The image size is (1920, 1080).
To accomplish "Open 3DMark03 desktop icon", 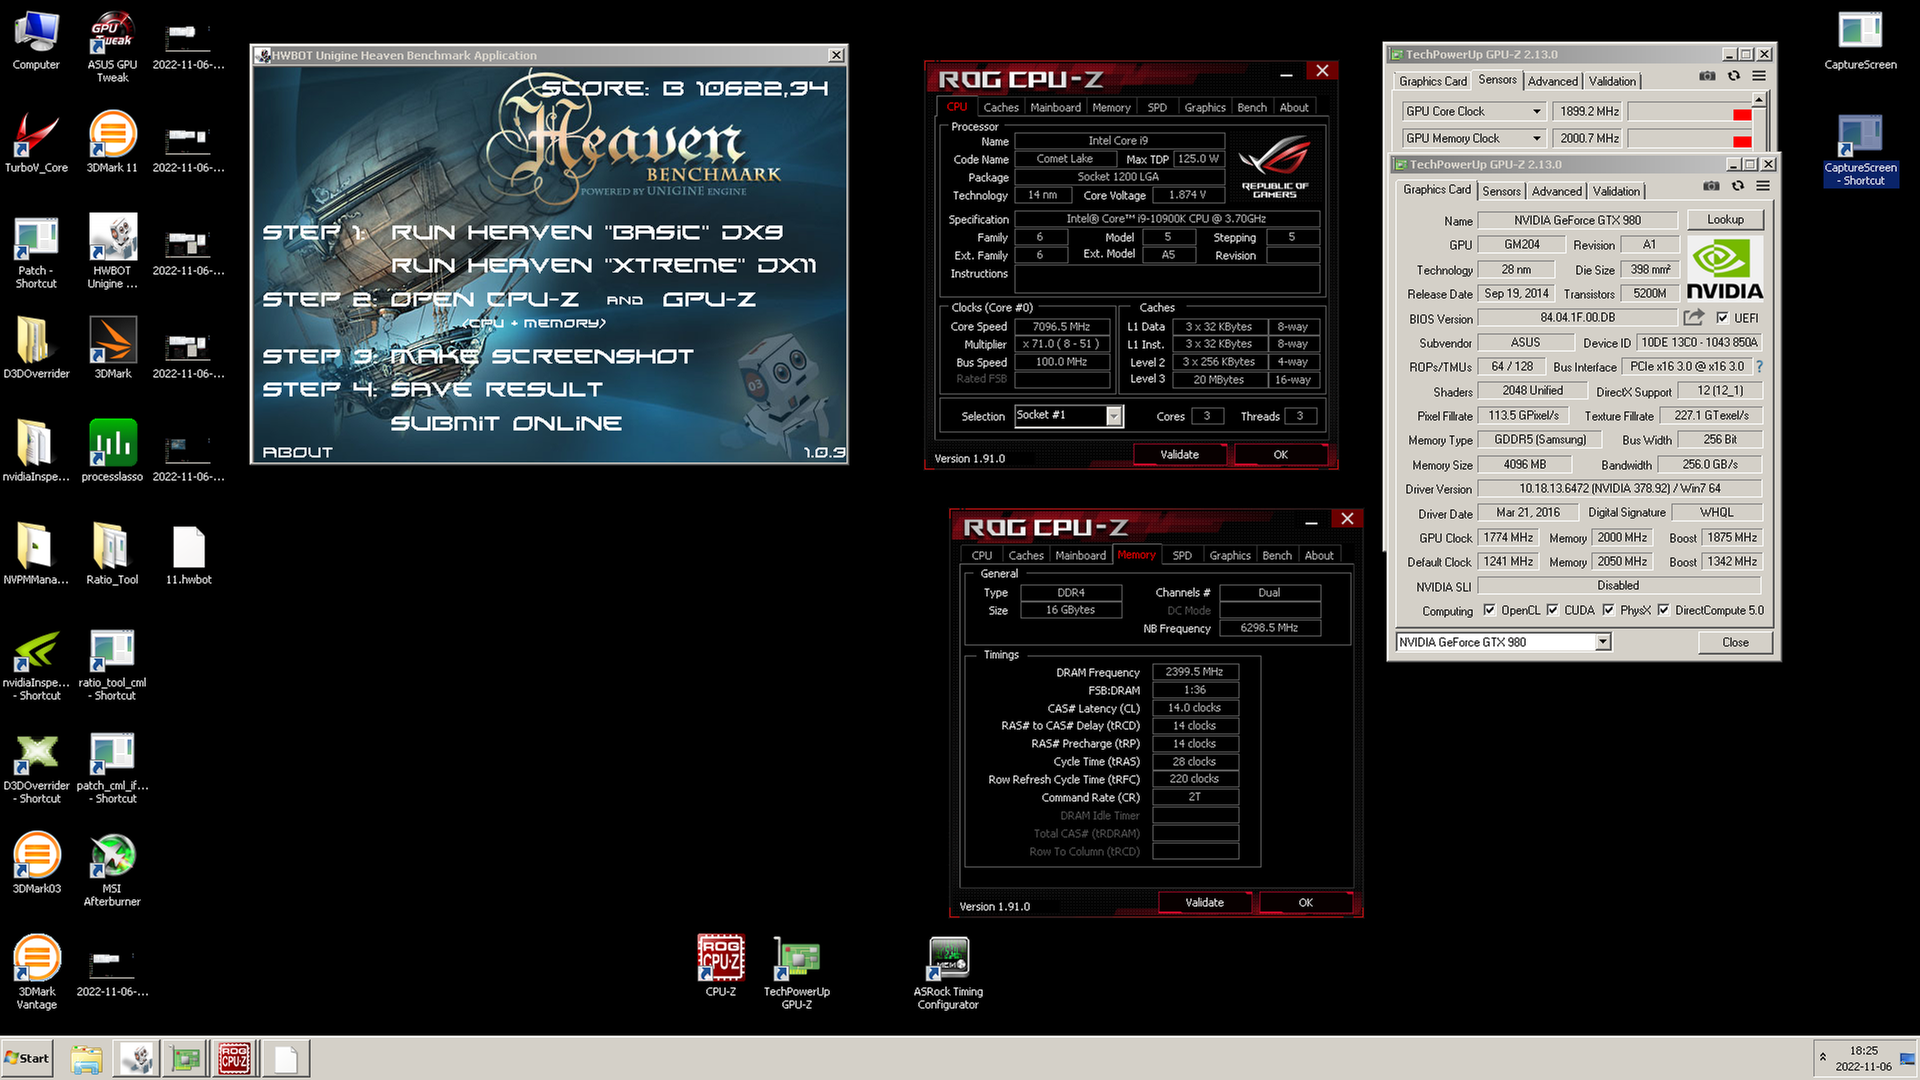I will (x=36, y=864).
